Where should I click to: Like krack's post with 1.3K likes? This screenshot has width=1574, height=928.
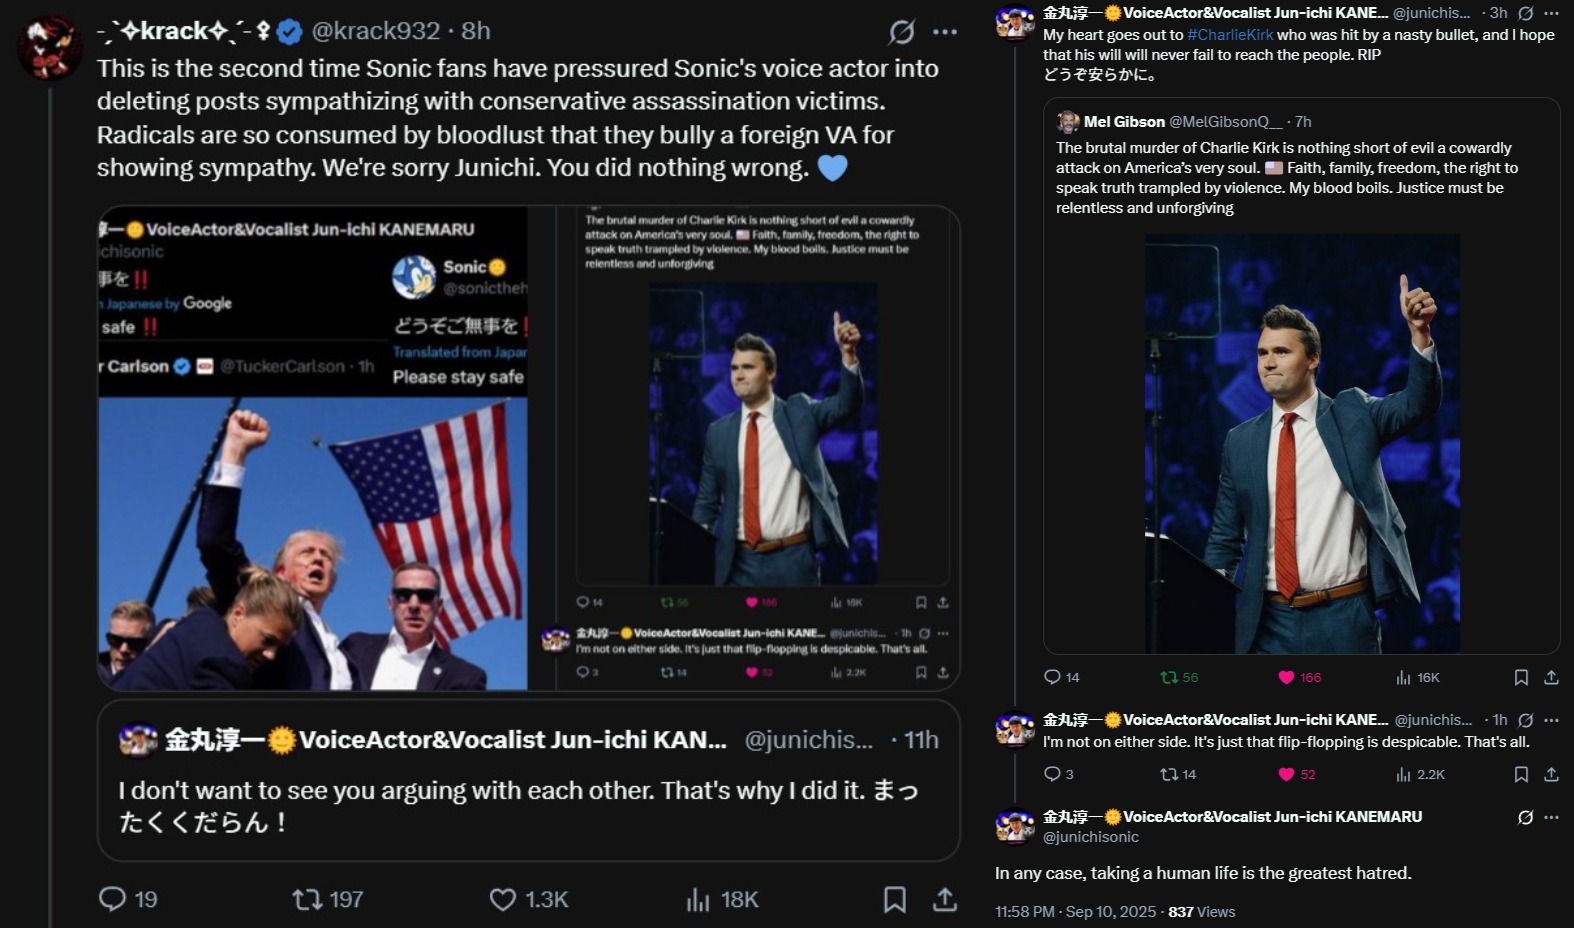coord(503,899)
